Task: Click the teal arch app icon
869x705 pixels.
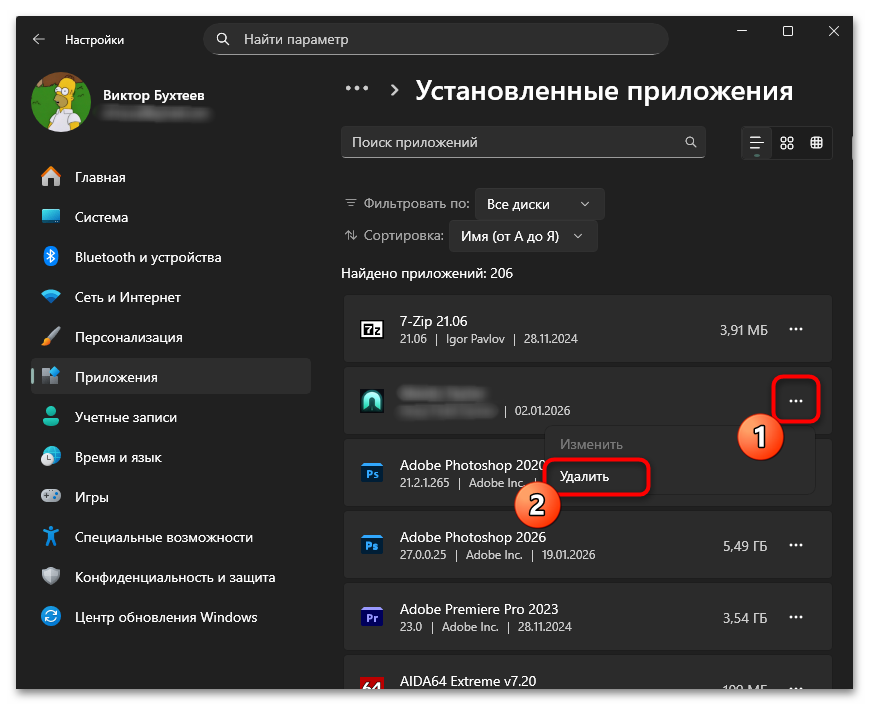Action: [x=372, y=401]
